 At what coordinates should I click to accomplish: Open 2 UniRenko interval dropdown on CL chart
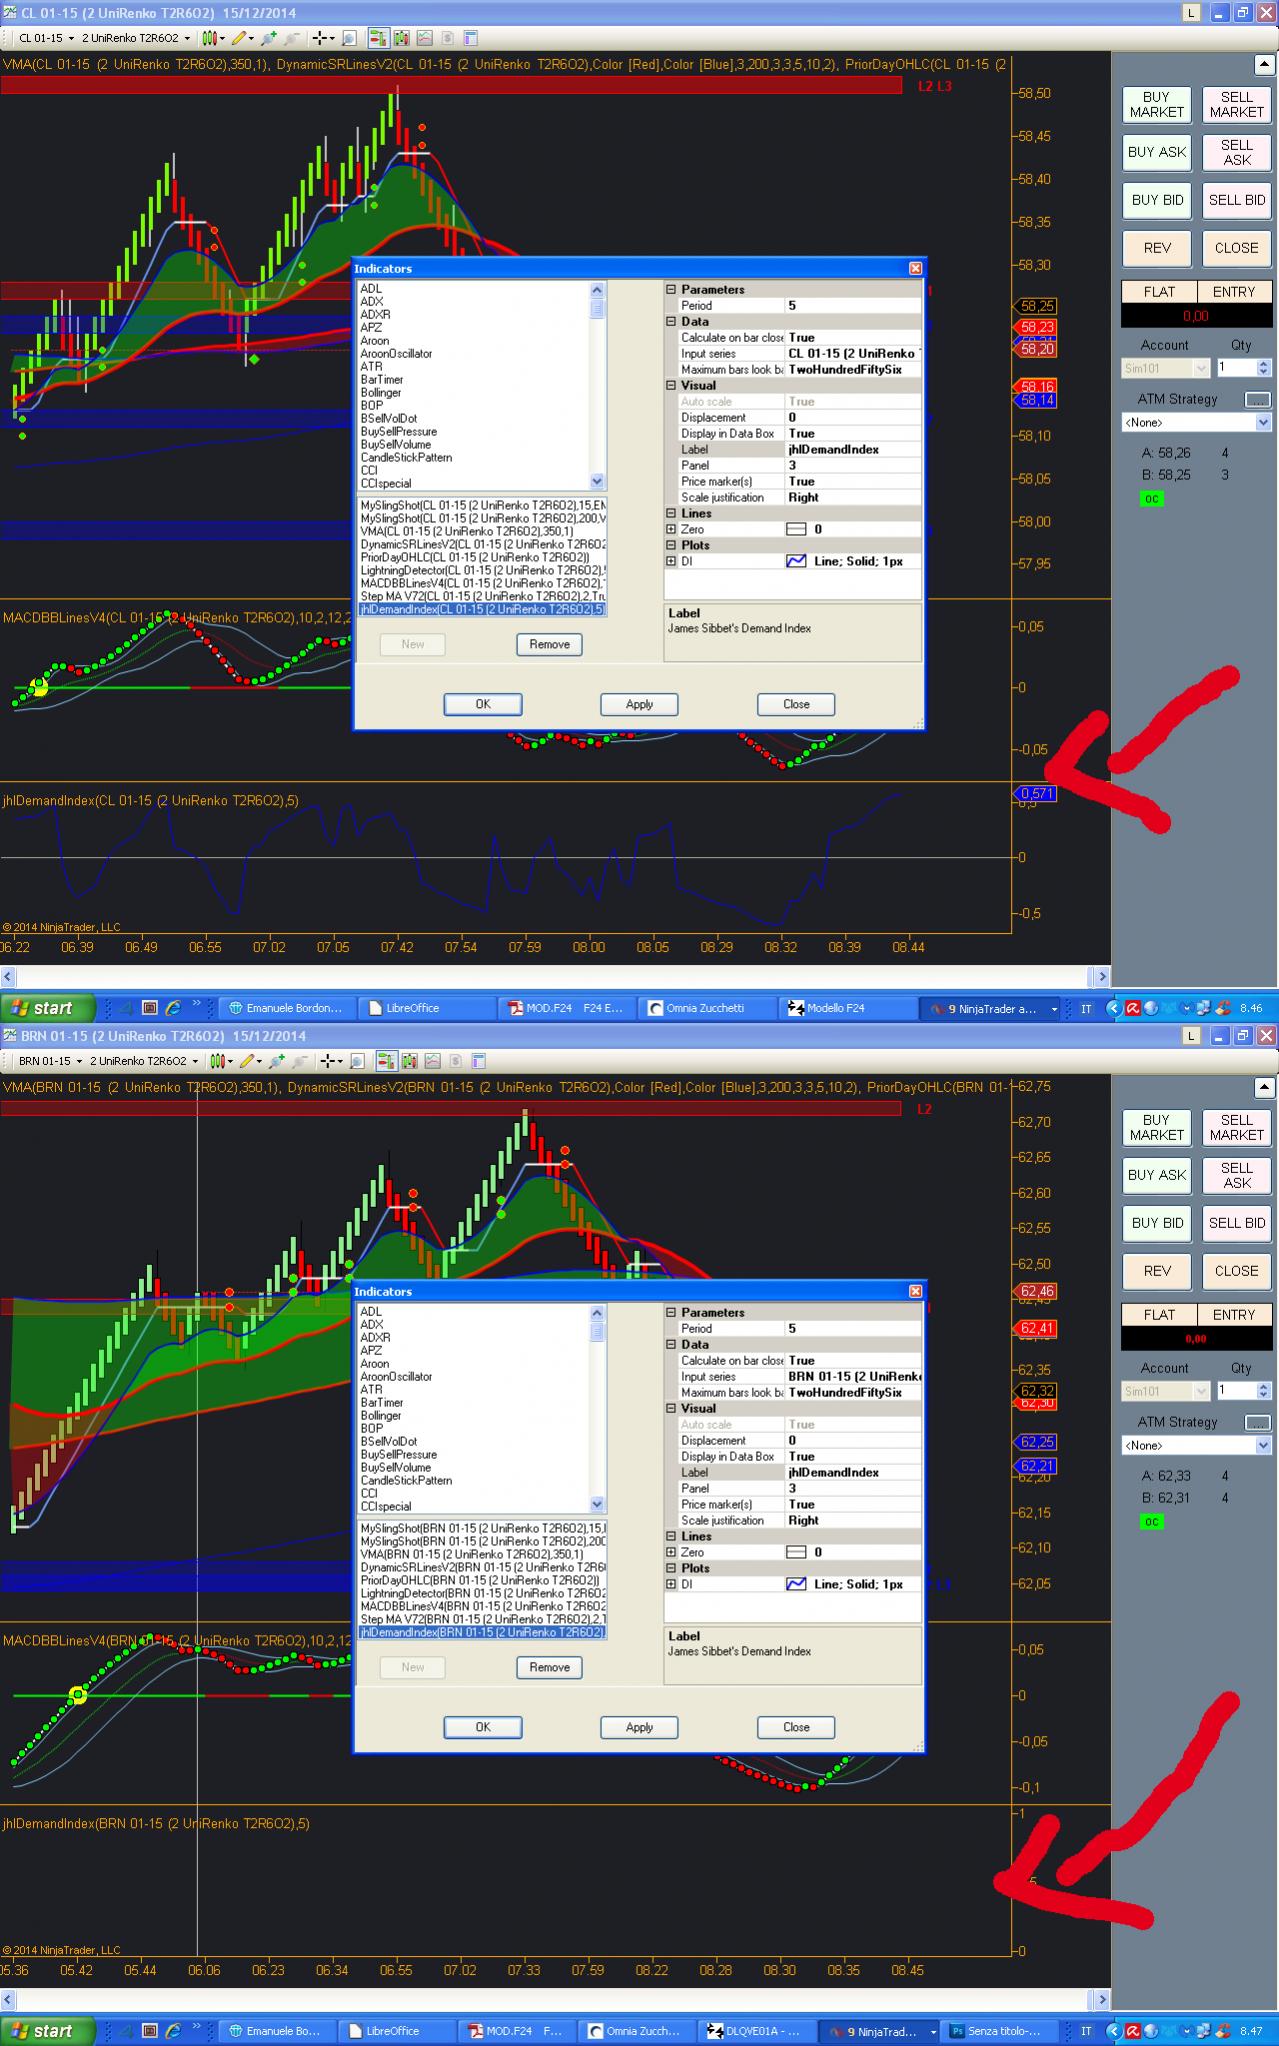(135, 38)
